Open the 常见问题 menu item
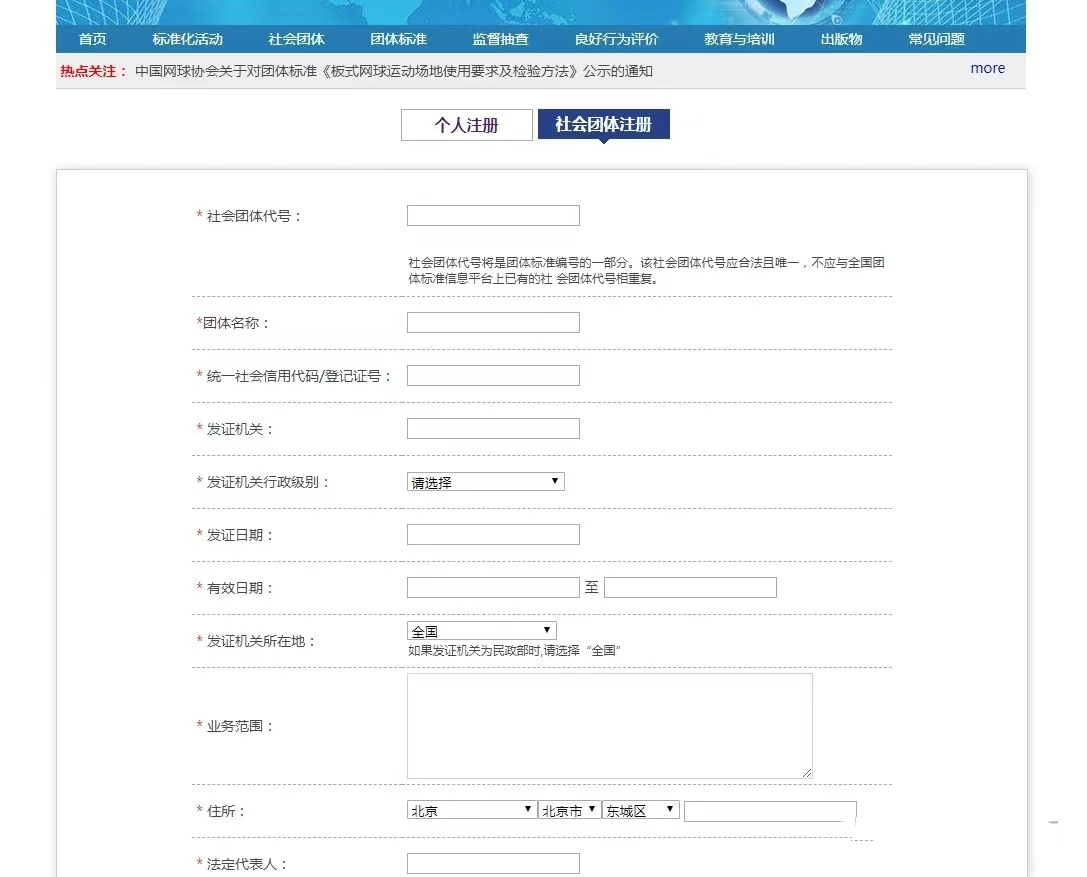Viewport: 1087px width, 877px height. pyautogui.click(x=936, y=39)
